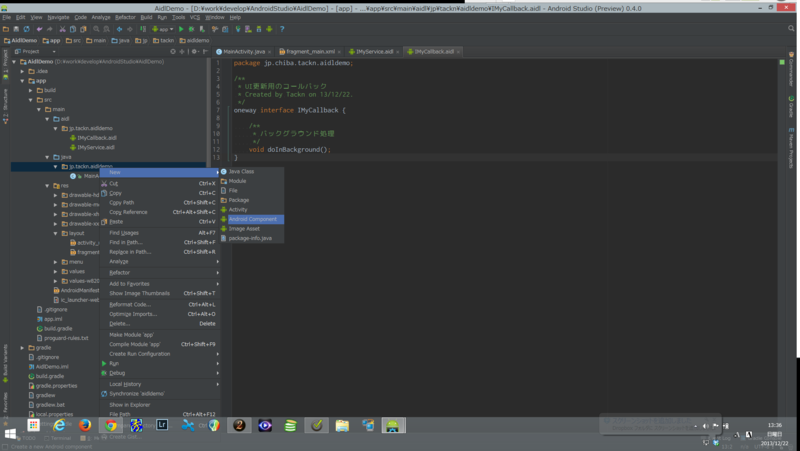Collapse the aidl folder node
The width and height of the screenshot is (800, 451).
point(47,119)
